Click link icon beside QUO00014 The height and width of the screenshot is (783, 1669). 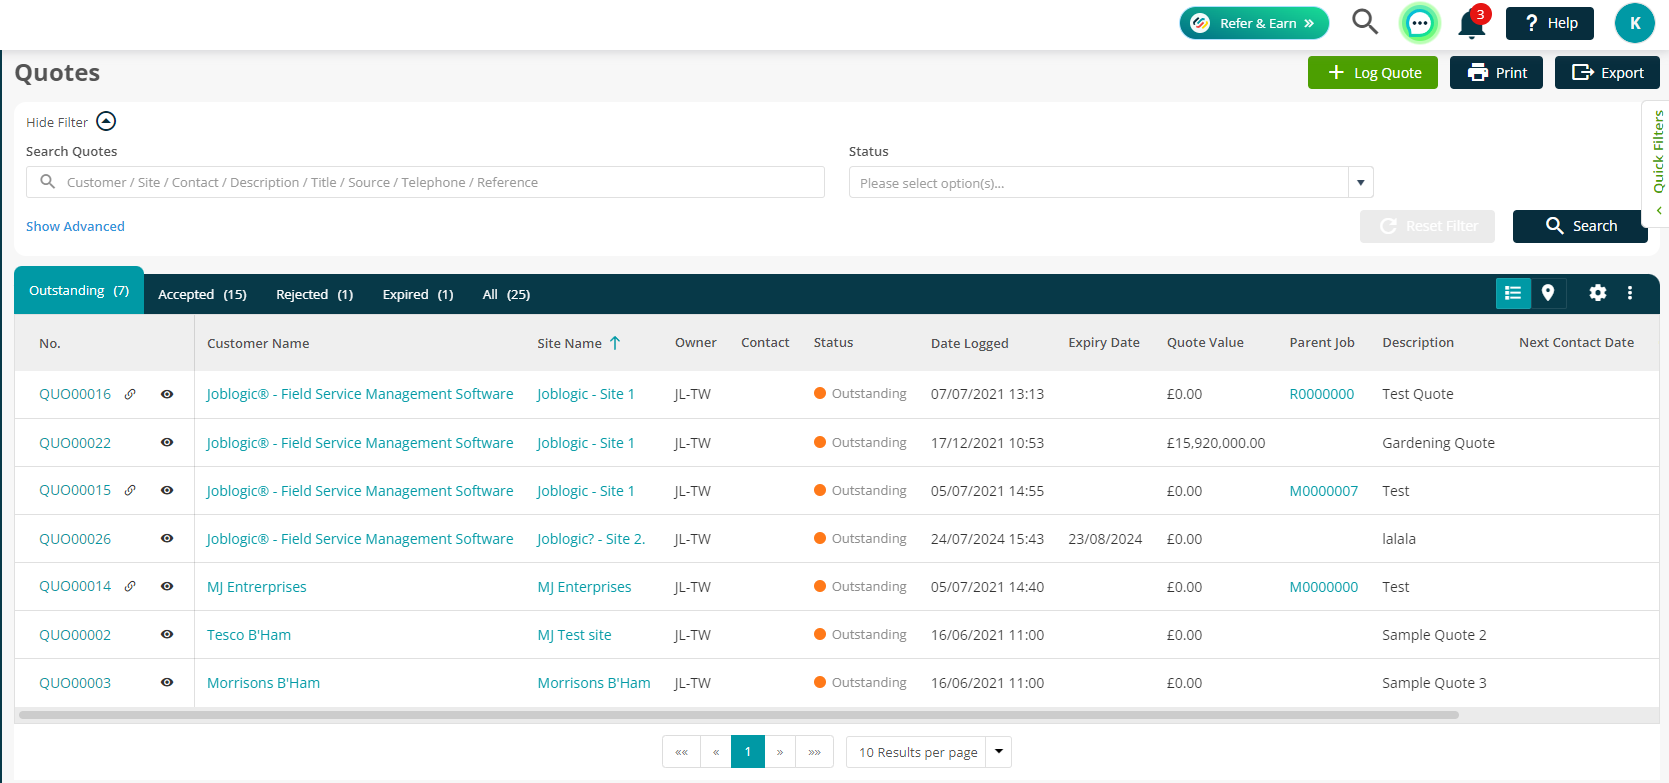[x=130, y=586]
